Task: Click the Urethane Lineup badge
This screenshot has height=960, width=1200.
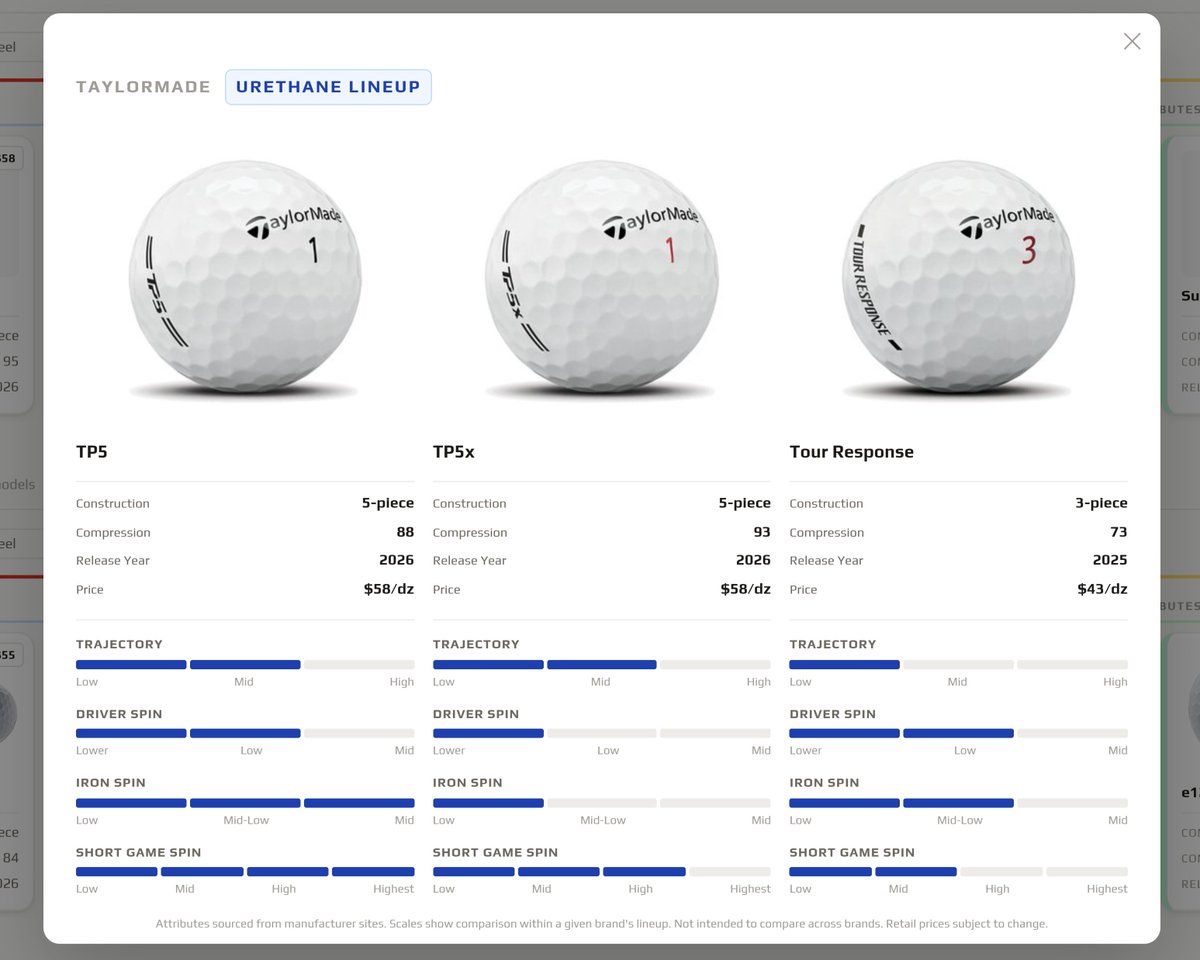Action: coord(328,87)
